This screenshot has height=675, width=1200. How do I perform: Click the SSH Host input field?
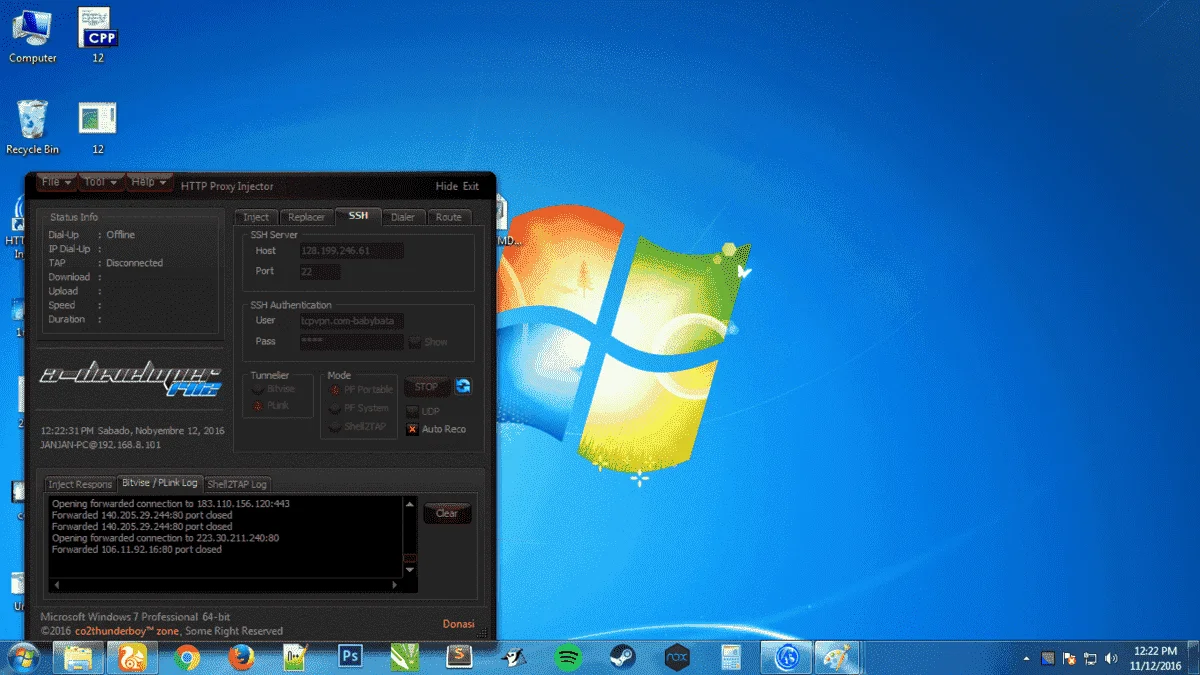[x=351, y=251]
